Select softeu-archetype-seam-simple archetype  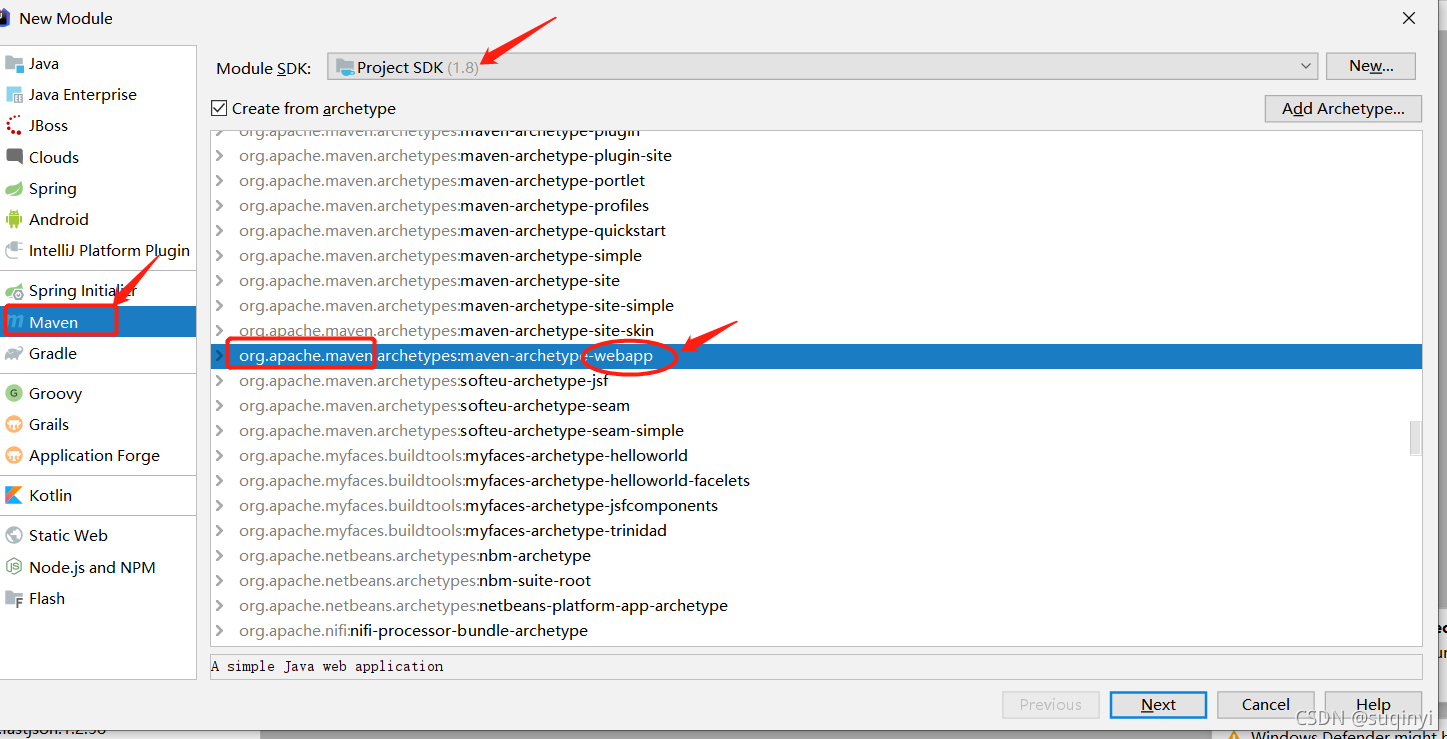[x=816, y=431]
